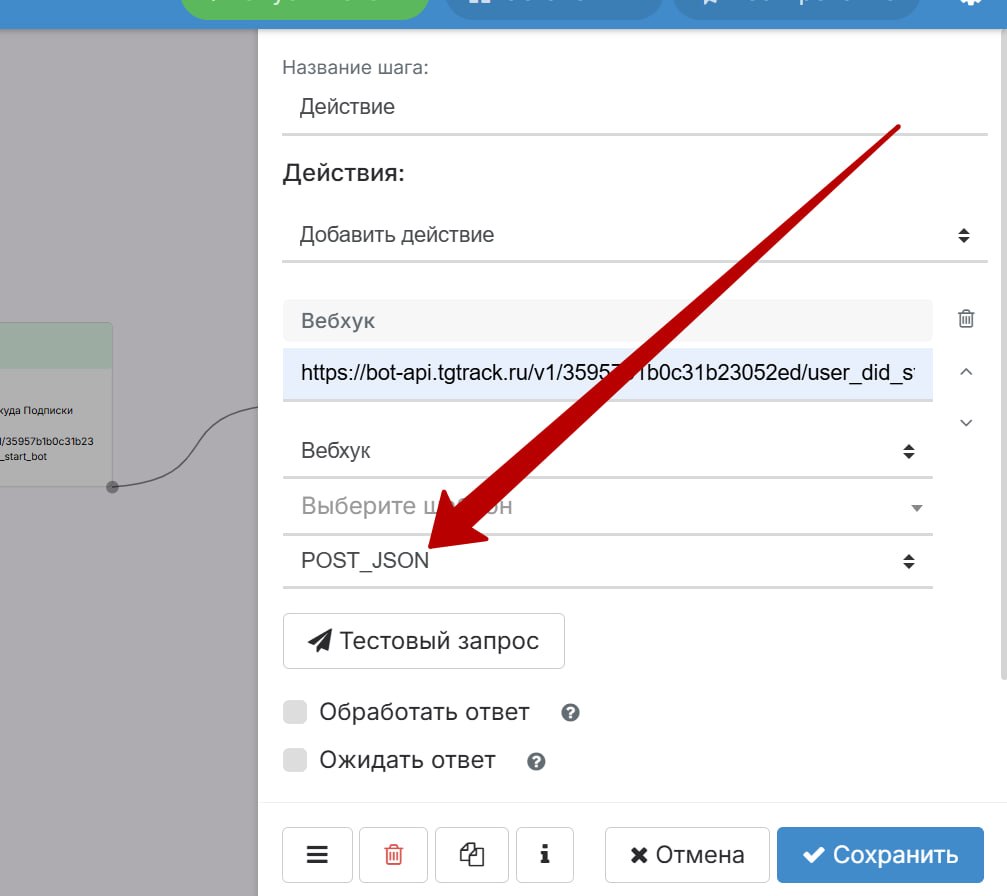Move webhook action up with chevron
The image size is (1007, 896).
[x=966, y=372]
